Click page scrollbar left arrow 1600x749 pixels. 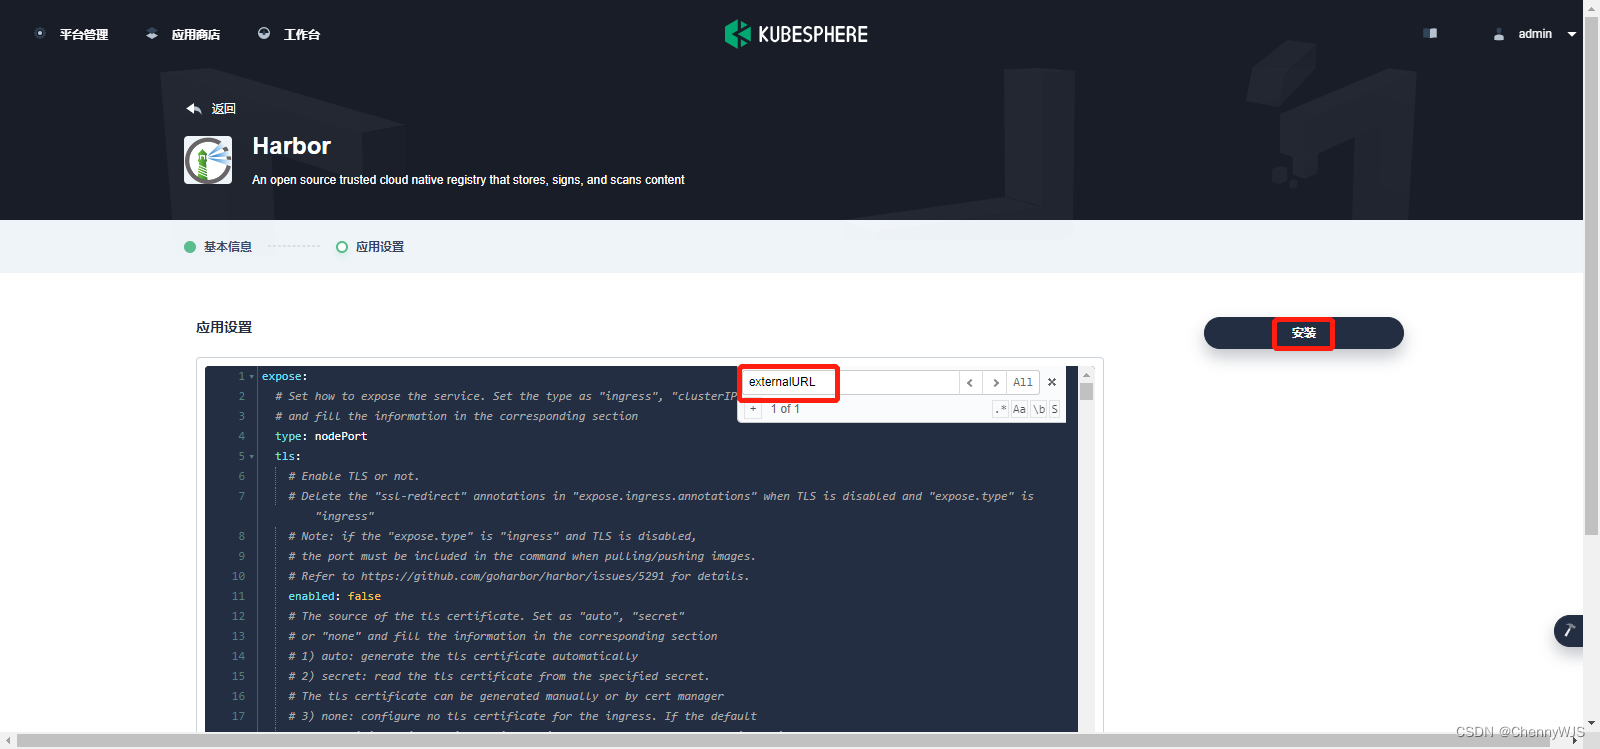coord(9,741)
